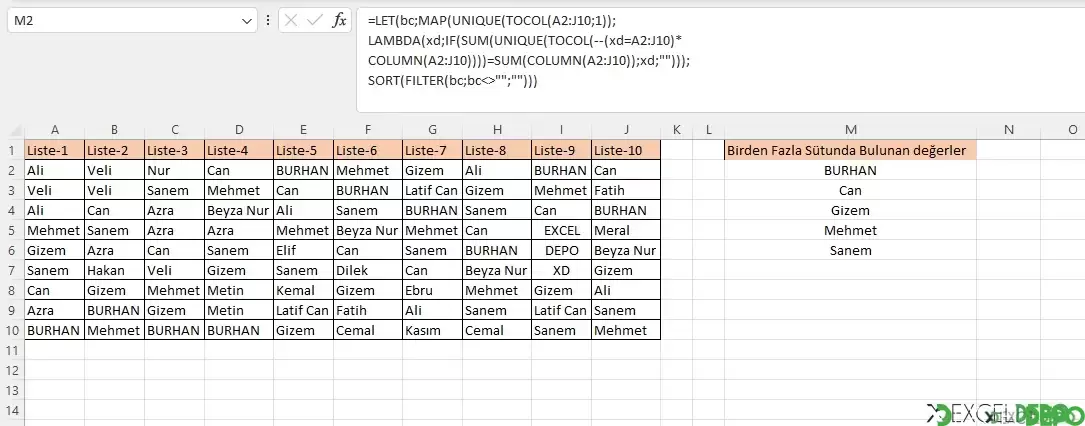Select cell Kasım in Liste-7

[x=432, y=331]
